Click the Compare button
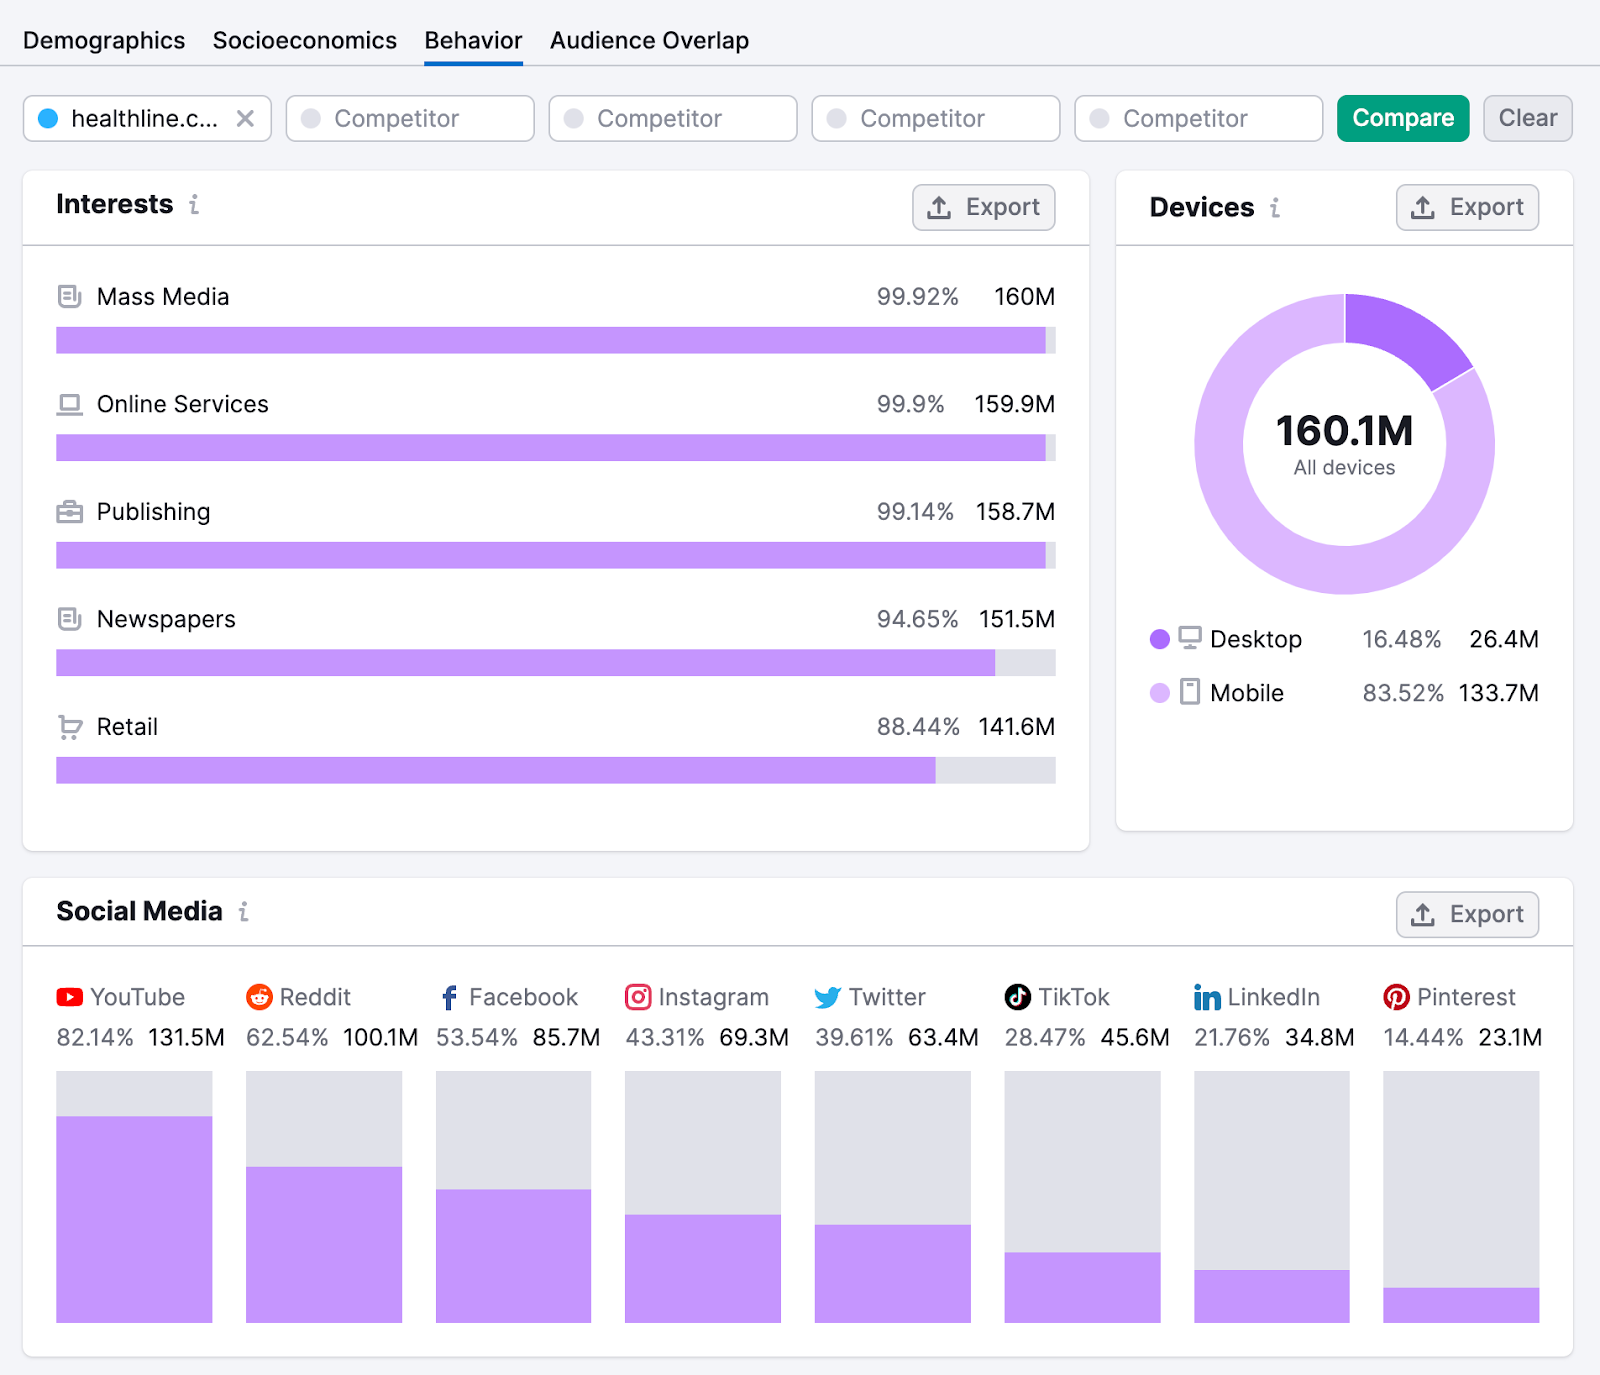 coord(1402,118)
